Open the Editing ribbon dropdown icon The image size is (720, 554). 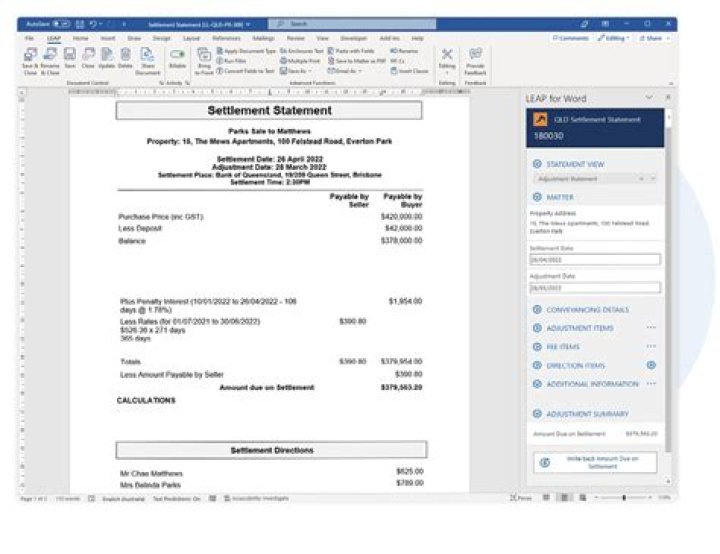point(447,61)
